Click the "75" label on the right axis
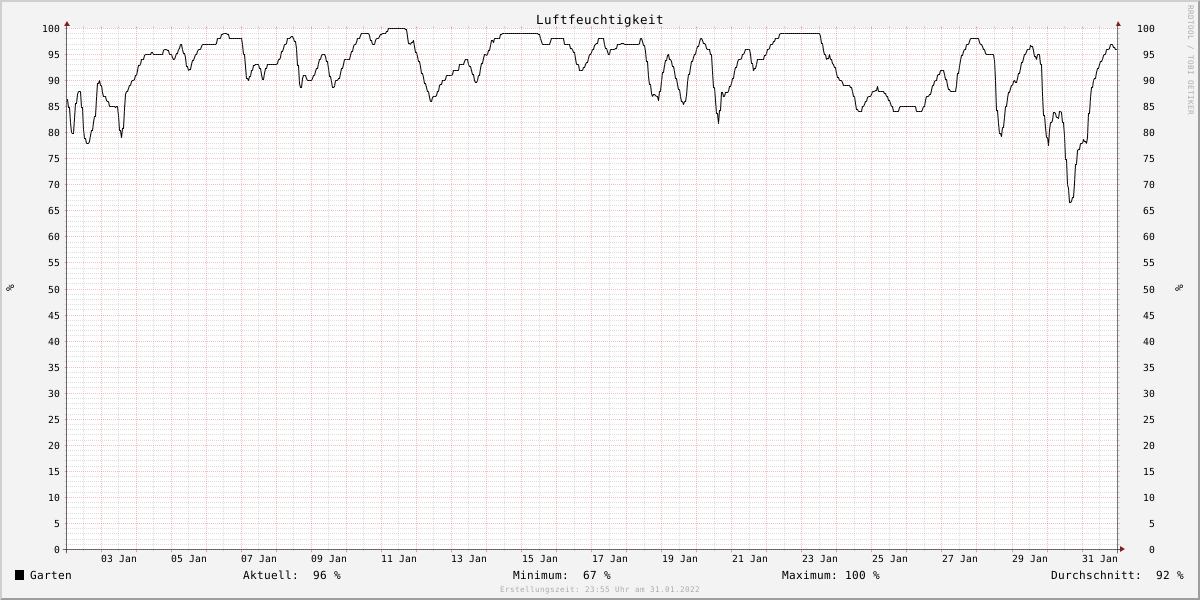 1149,159
